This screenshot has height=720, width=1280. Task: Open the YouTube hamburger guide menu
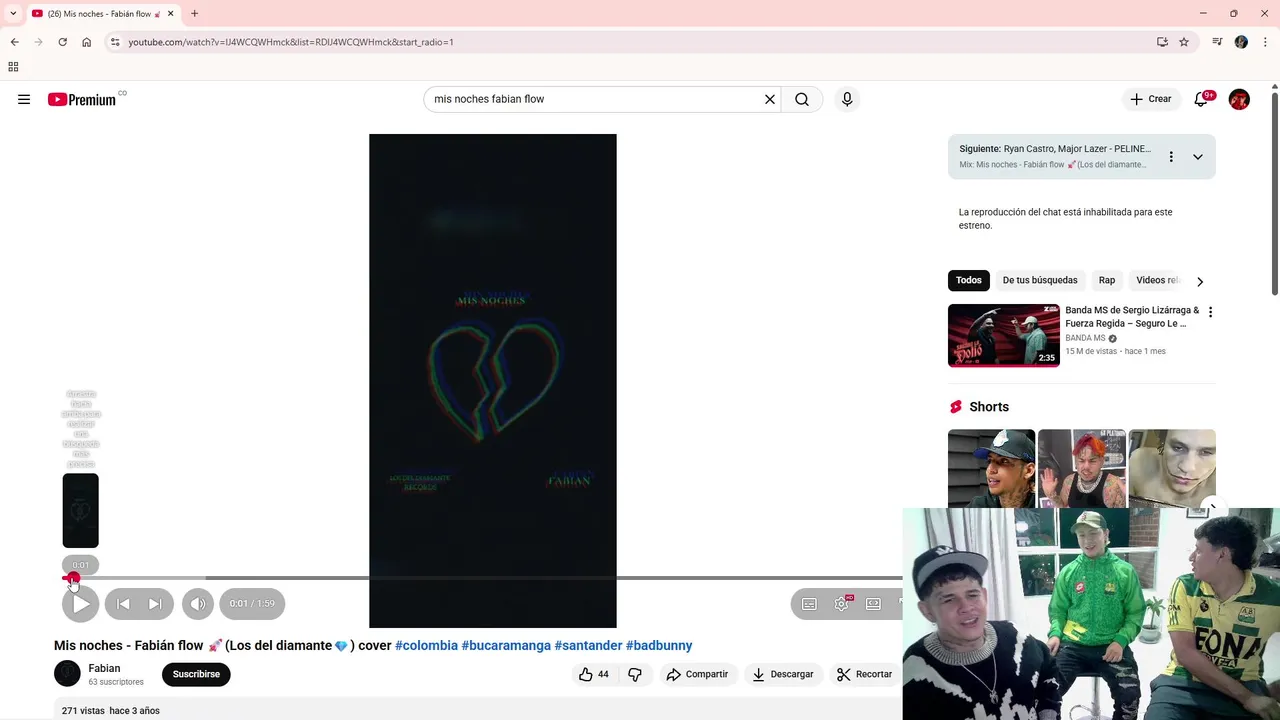pyautogui.click(x=24, y=99)
